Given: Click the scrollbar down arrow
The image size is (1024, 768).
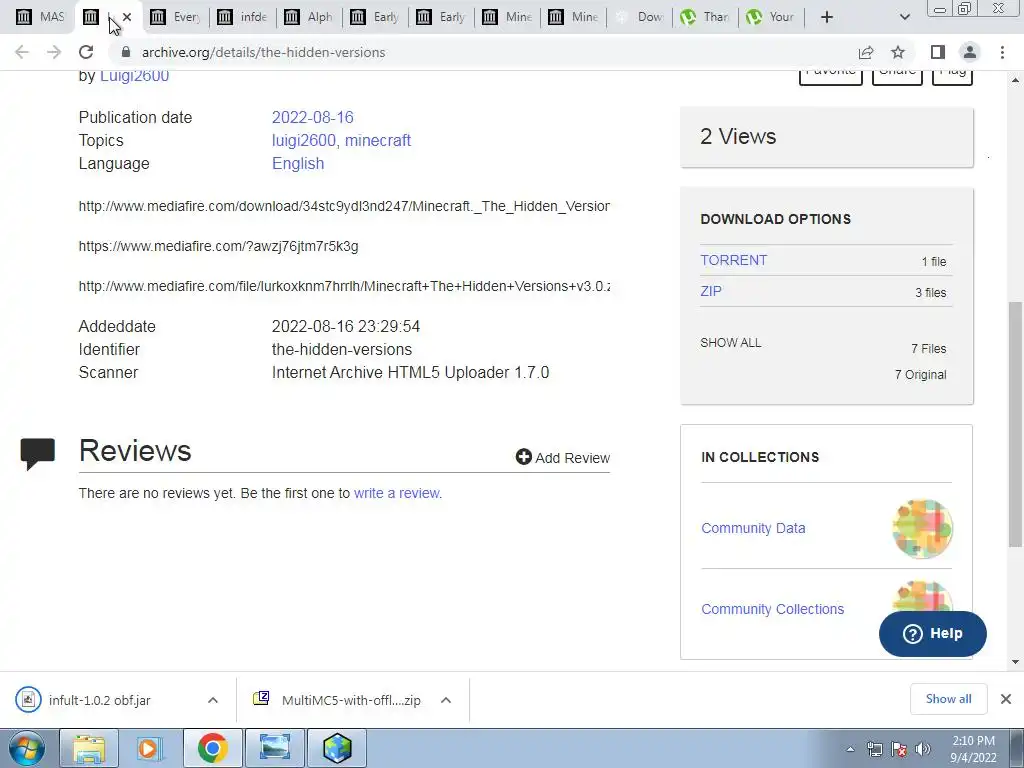Looking at the screenshot, I should coord(1015,662).
